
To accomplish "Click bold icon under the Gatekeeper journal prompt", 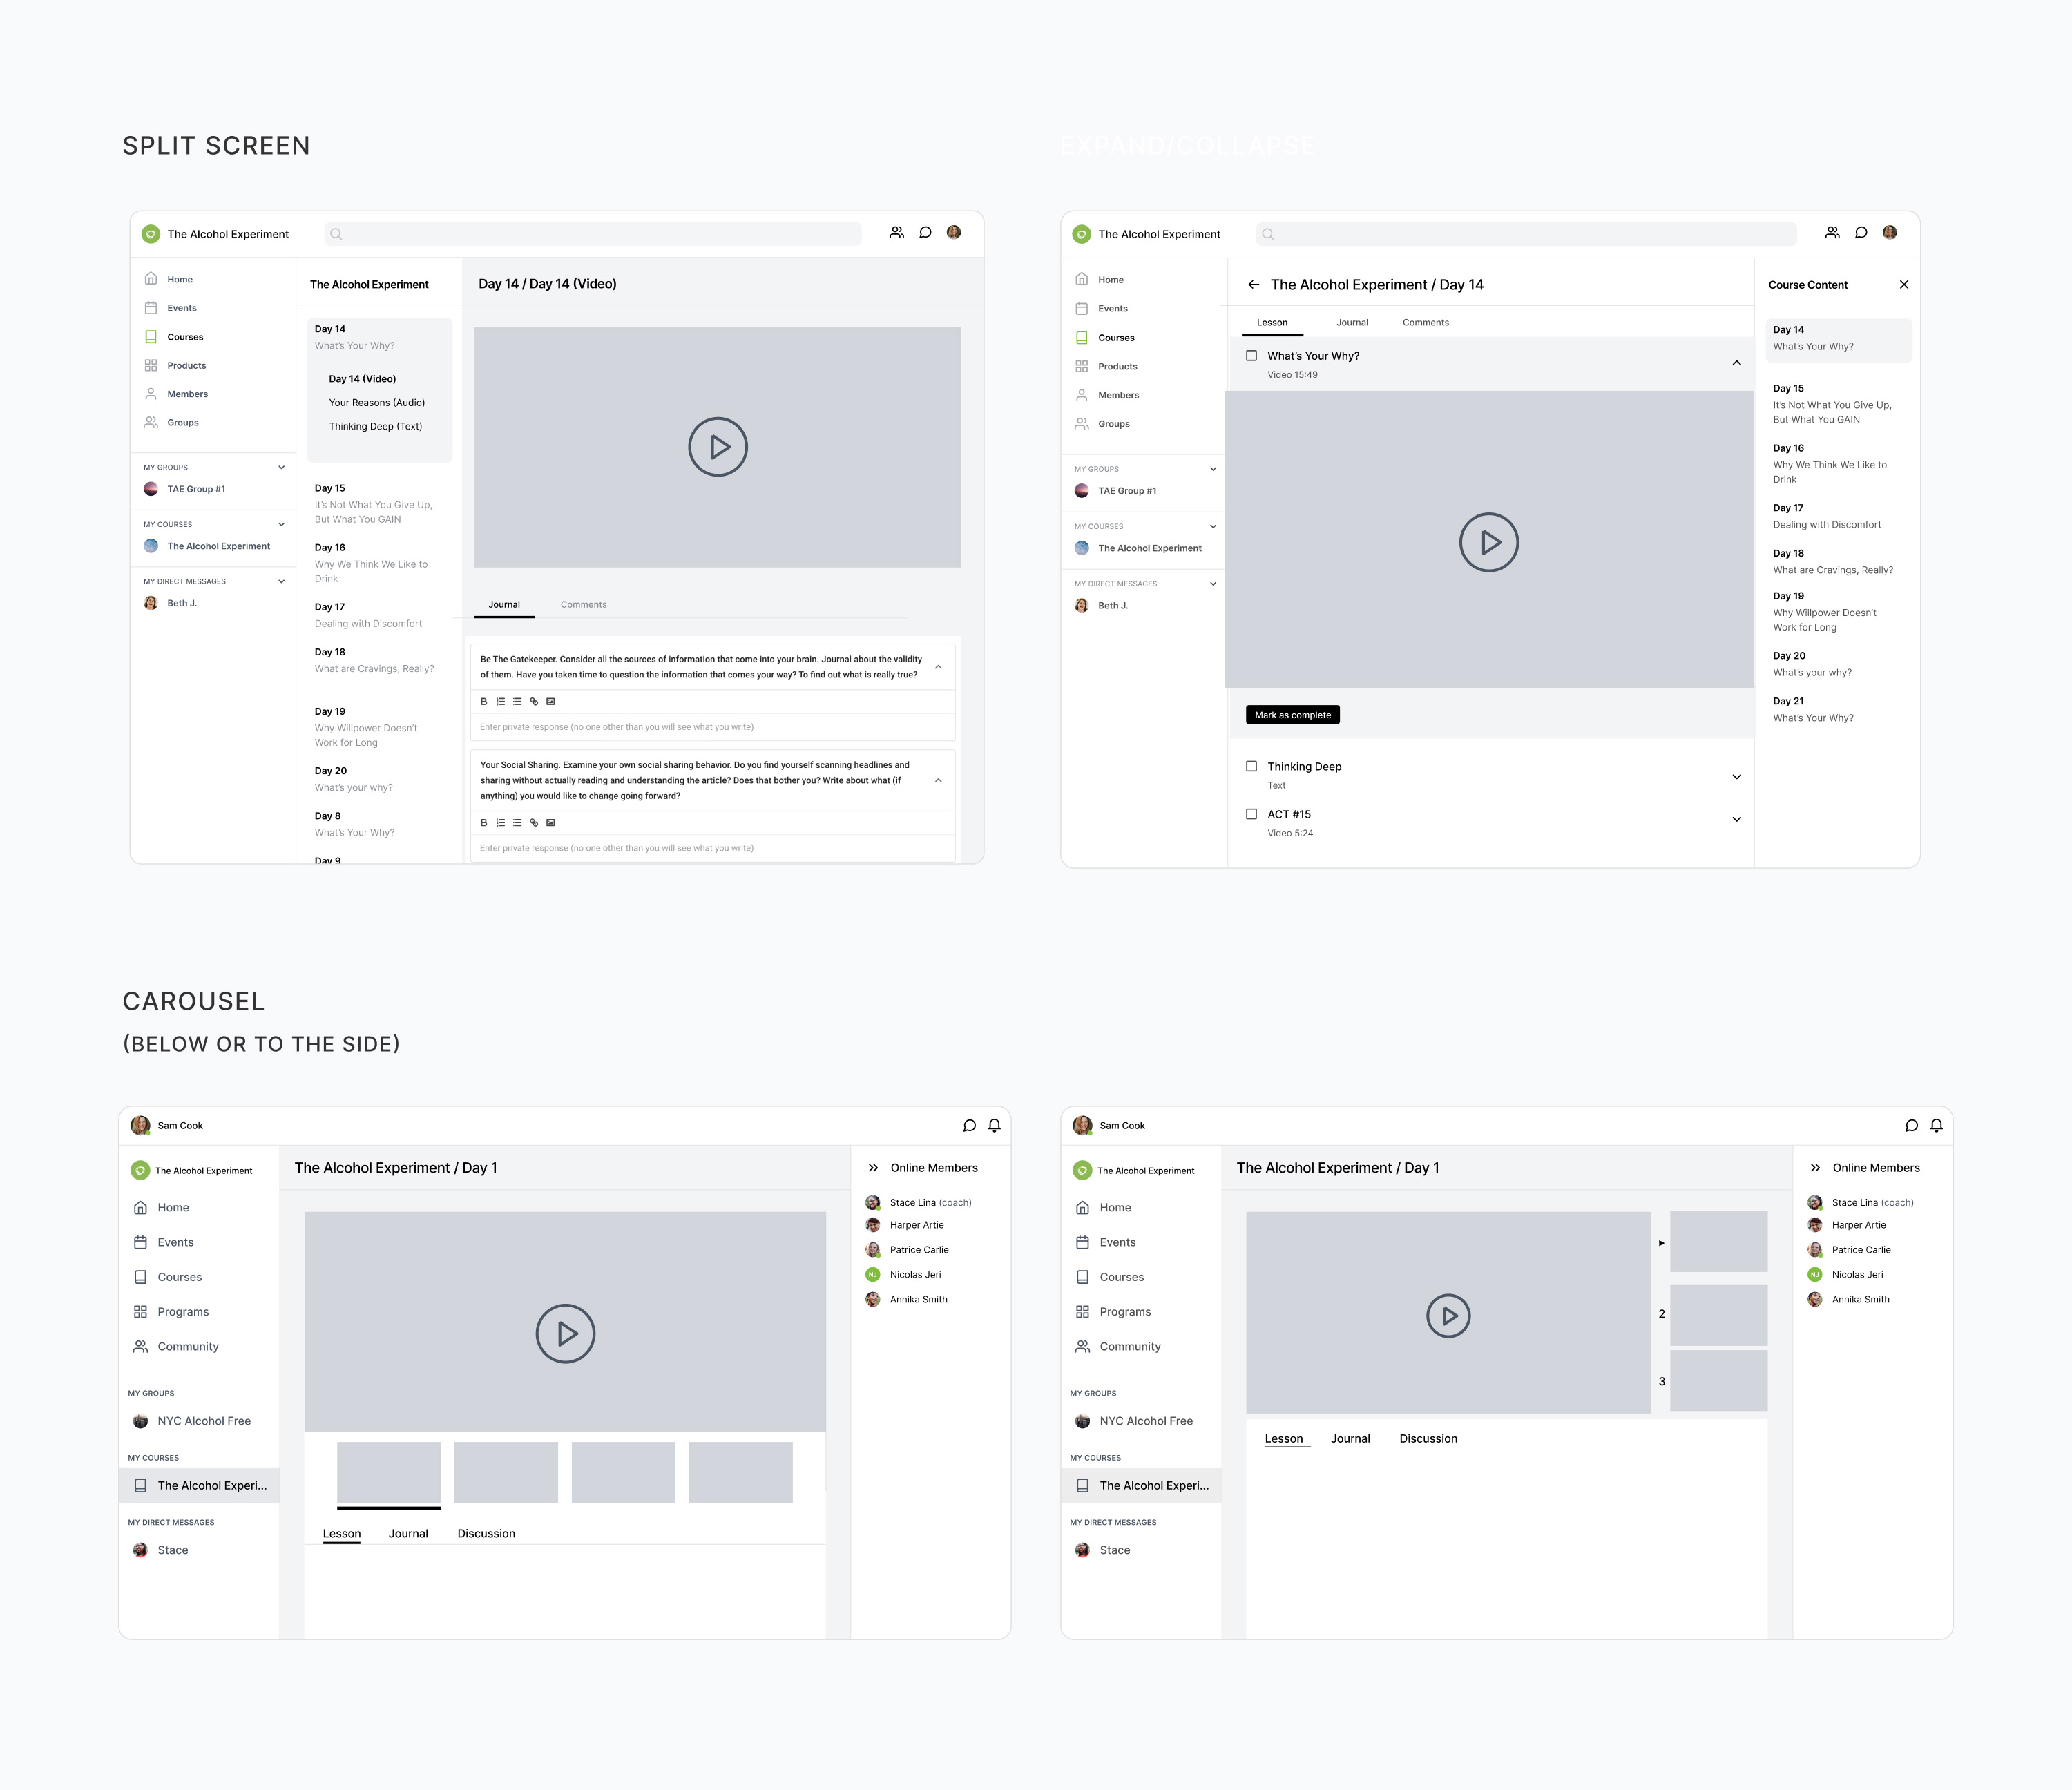I will click(x=484, y=702).
